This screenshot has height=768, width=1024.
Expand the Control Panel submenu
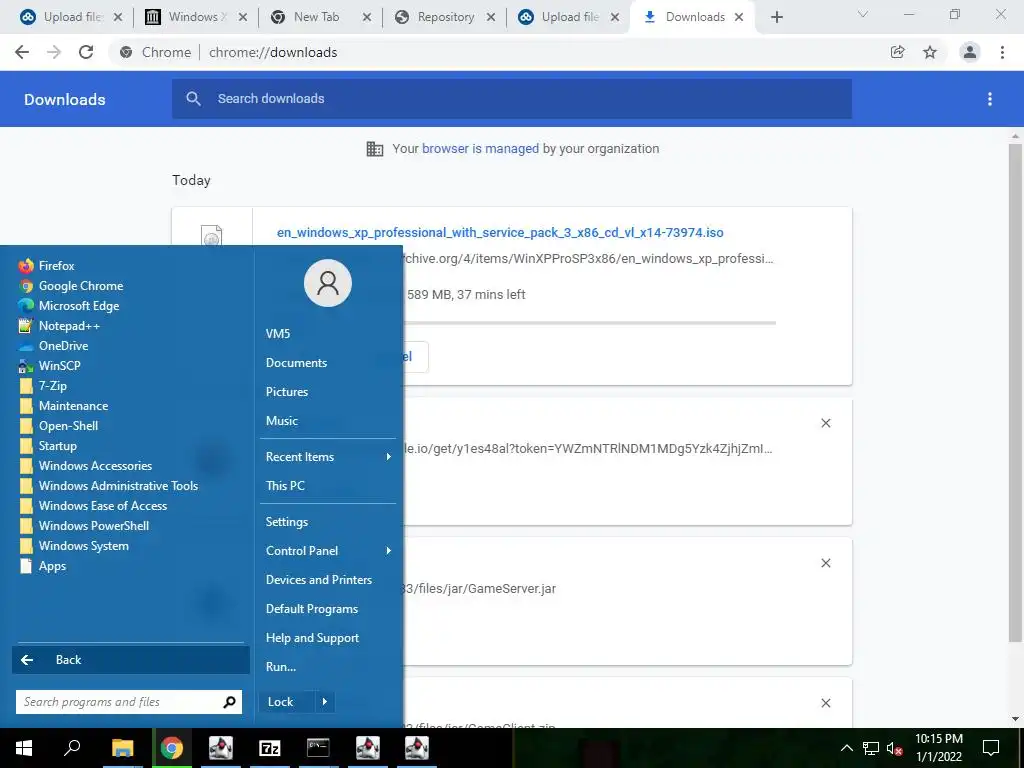coord(328,551)
